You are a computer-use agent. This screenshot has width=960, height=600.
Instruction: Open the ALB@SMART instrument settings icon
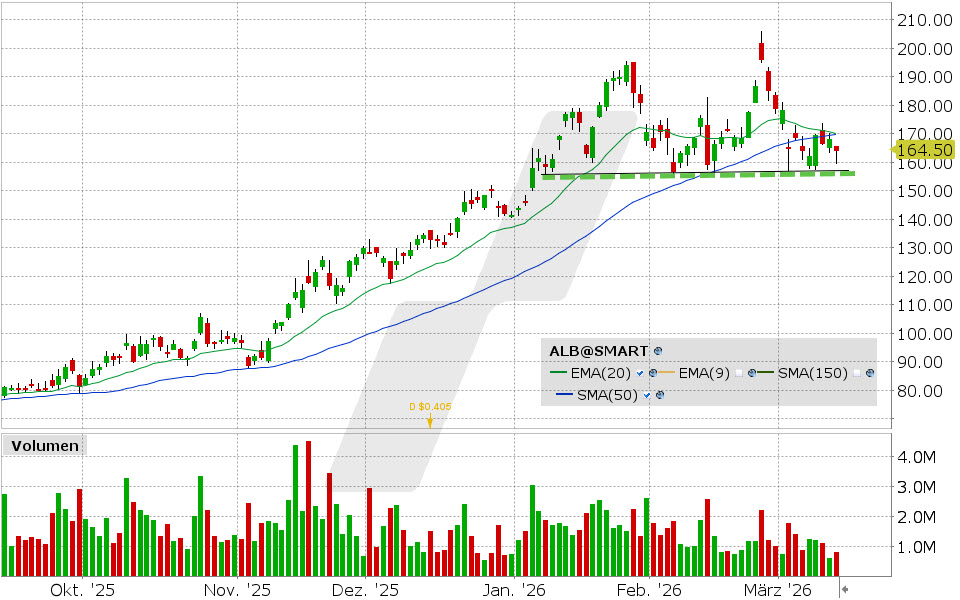click(x=657, y=351)
